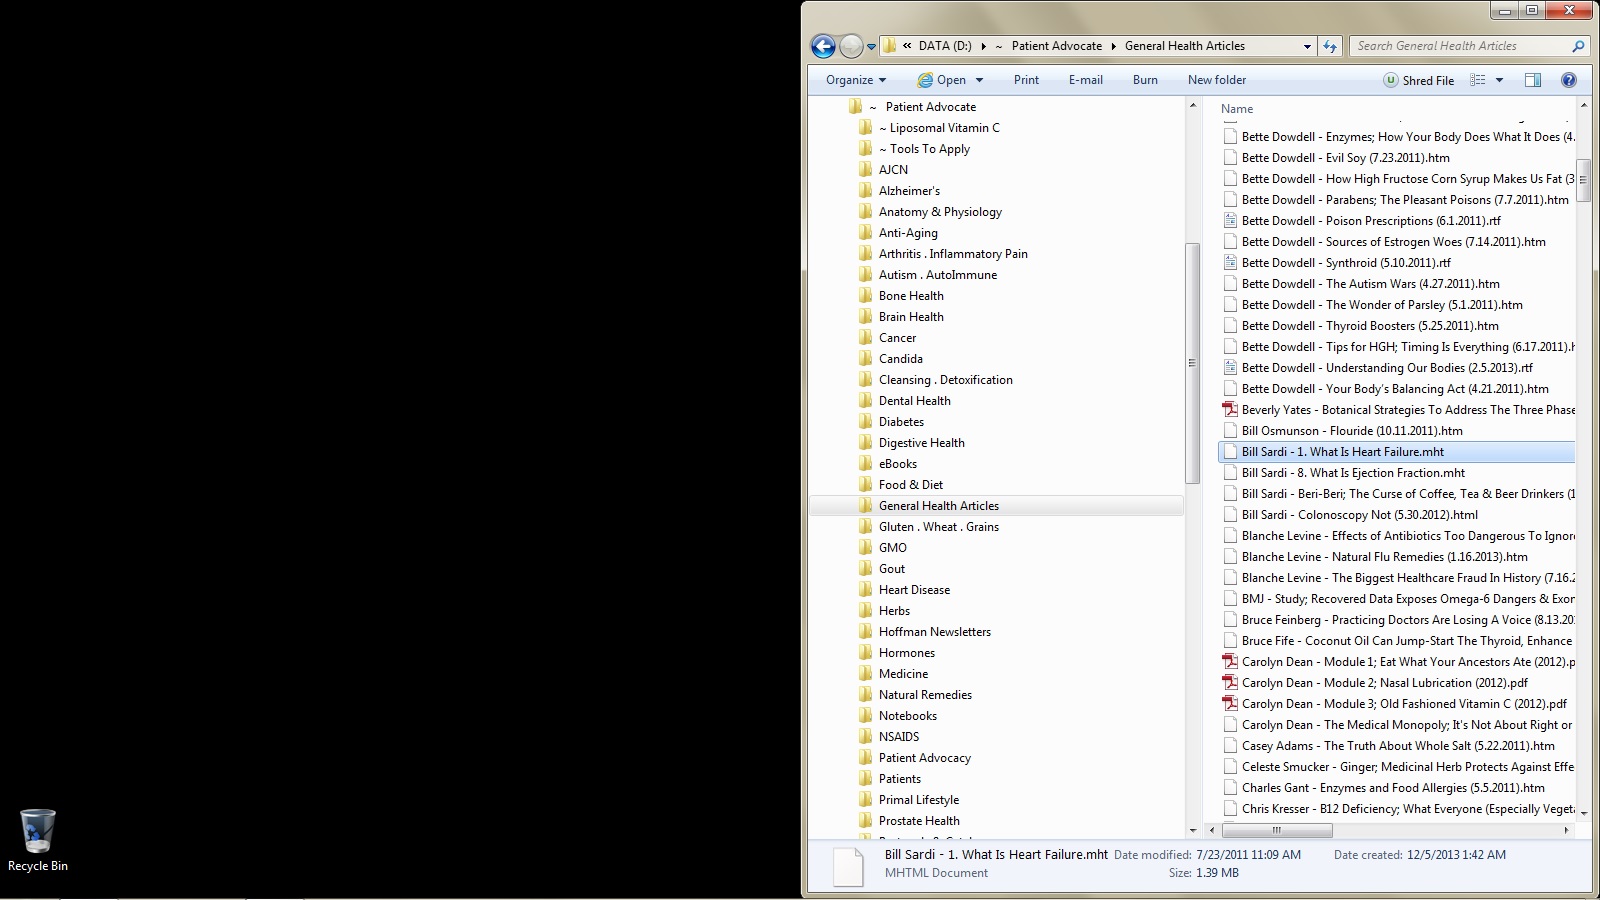Click the search magnifier icon
The height and width of the screenshot is (900, 1600).
click(x=1578, y=46)
